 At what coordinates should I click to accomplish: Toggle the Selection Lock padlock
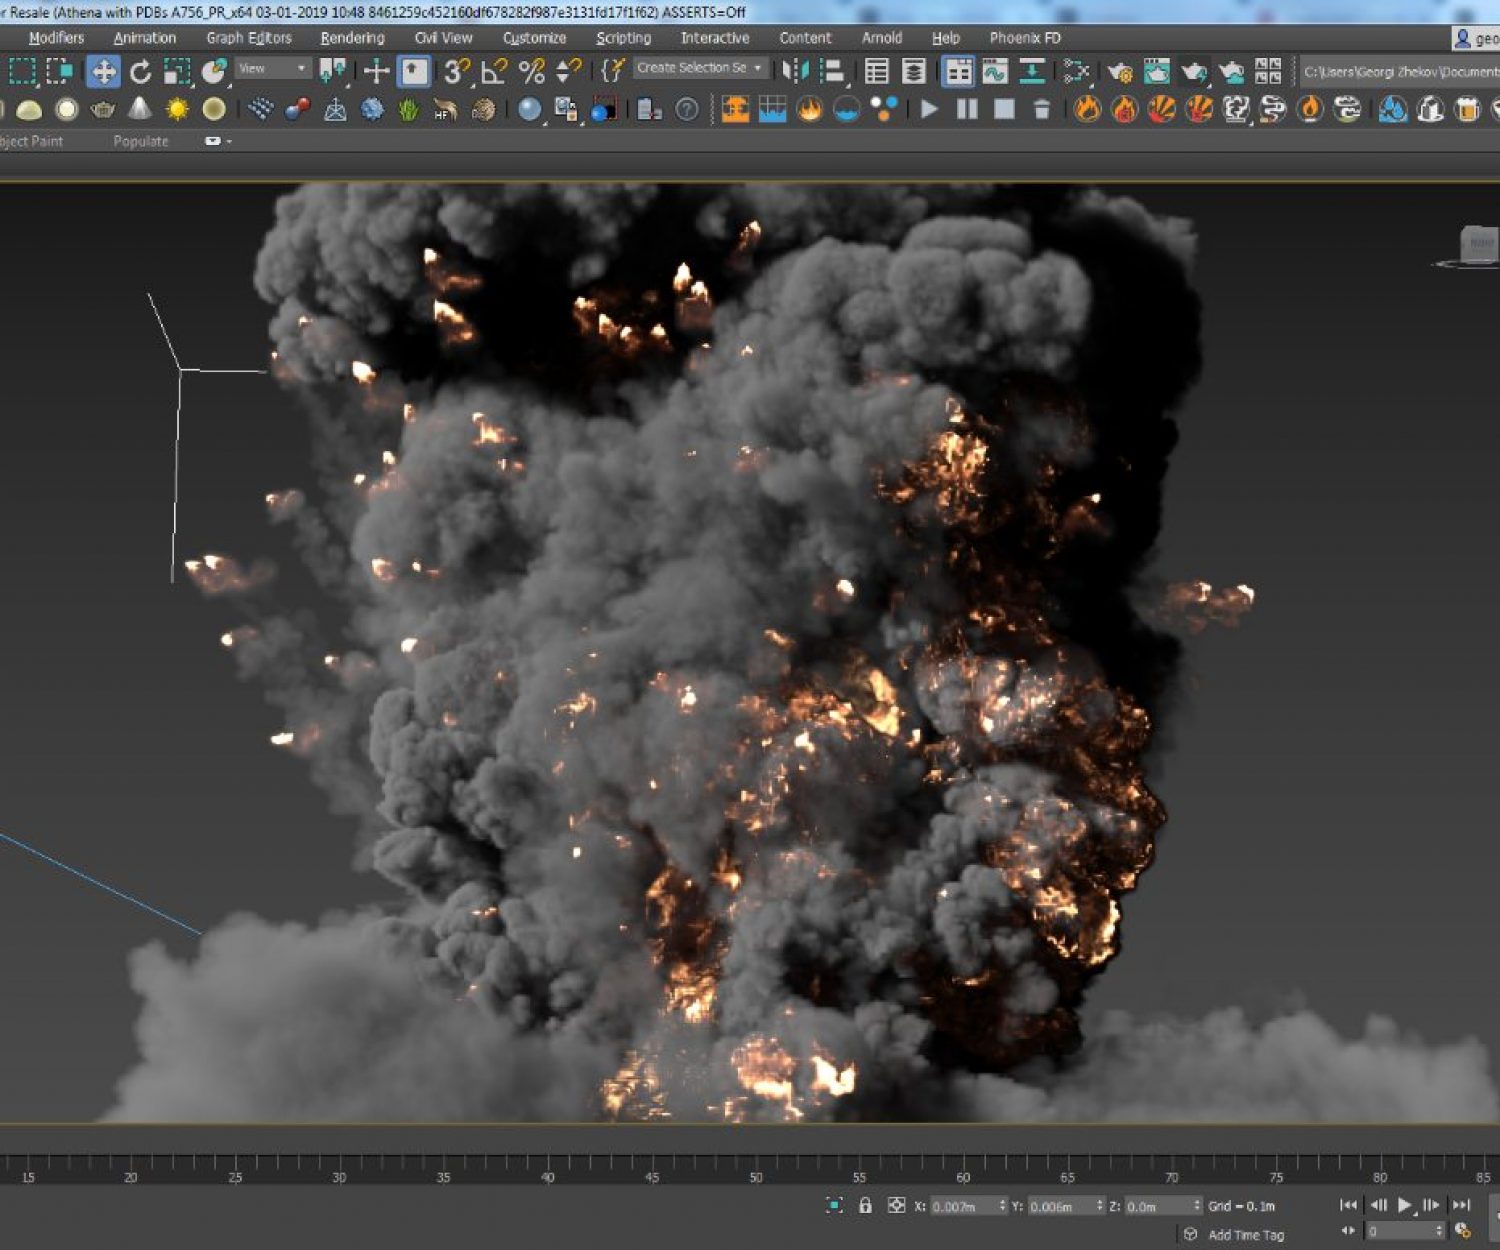coord(865,1205)
